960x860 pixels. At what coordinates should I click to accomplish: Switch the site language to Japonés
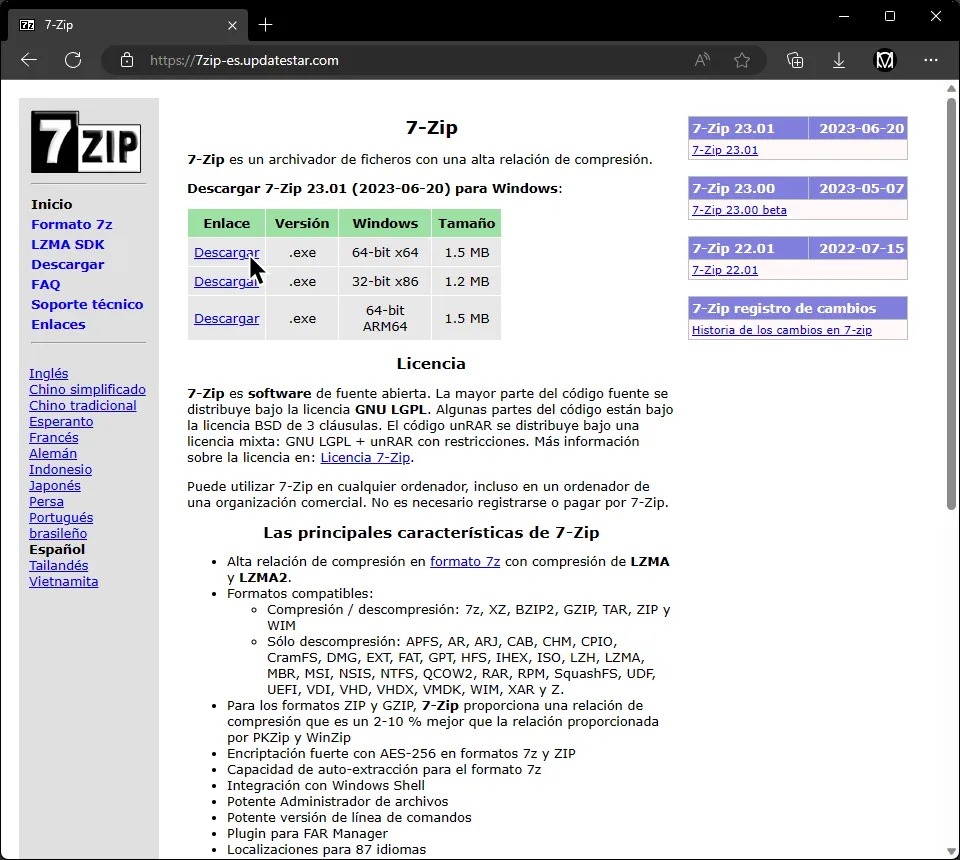pos(54,485)
